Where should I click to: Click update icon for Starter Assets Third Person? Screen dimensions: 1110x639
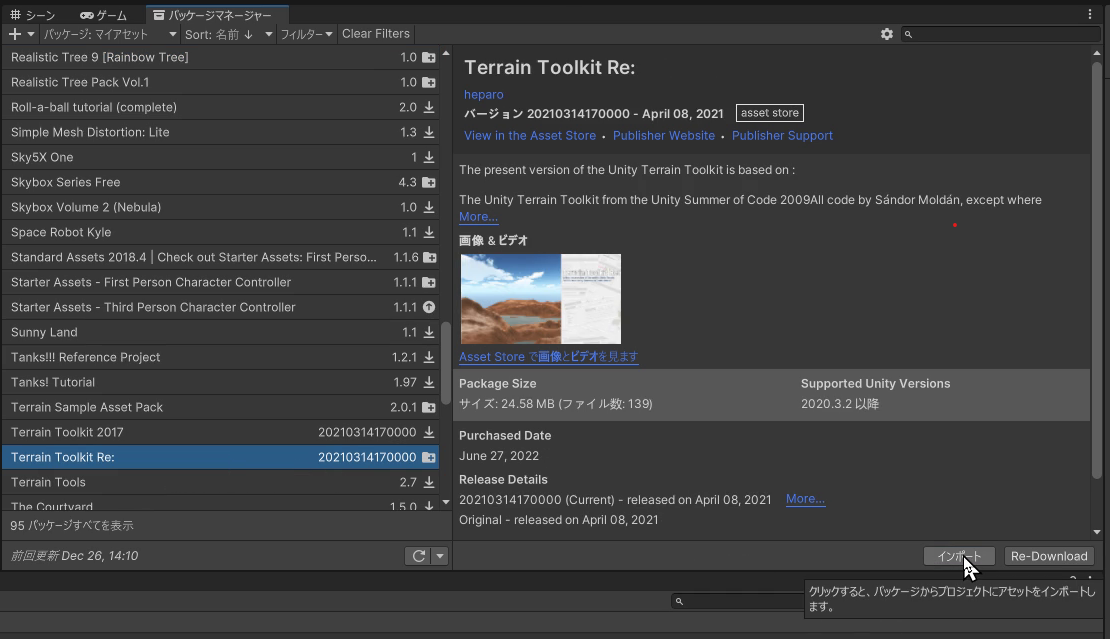tap(429, 307)
